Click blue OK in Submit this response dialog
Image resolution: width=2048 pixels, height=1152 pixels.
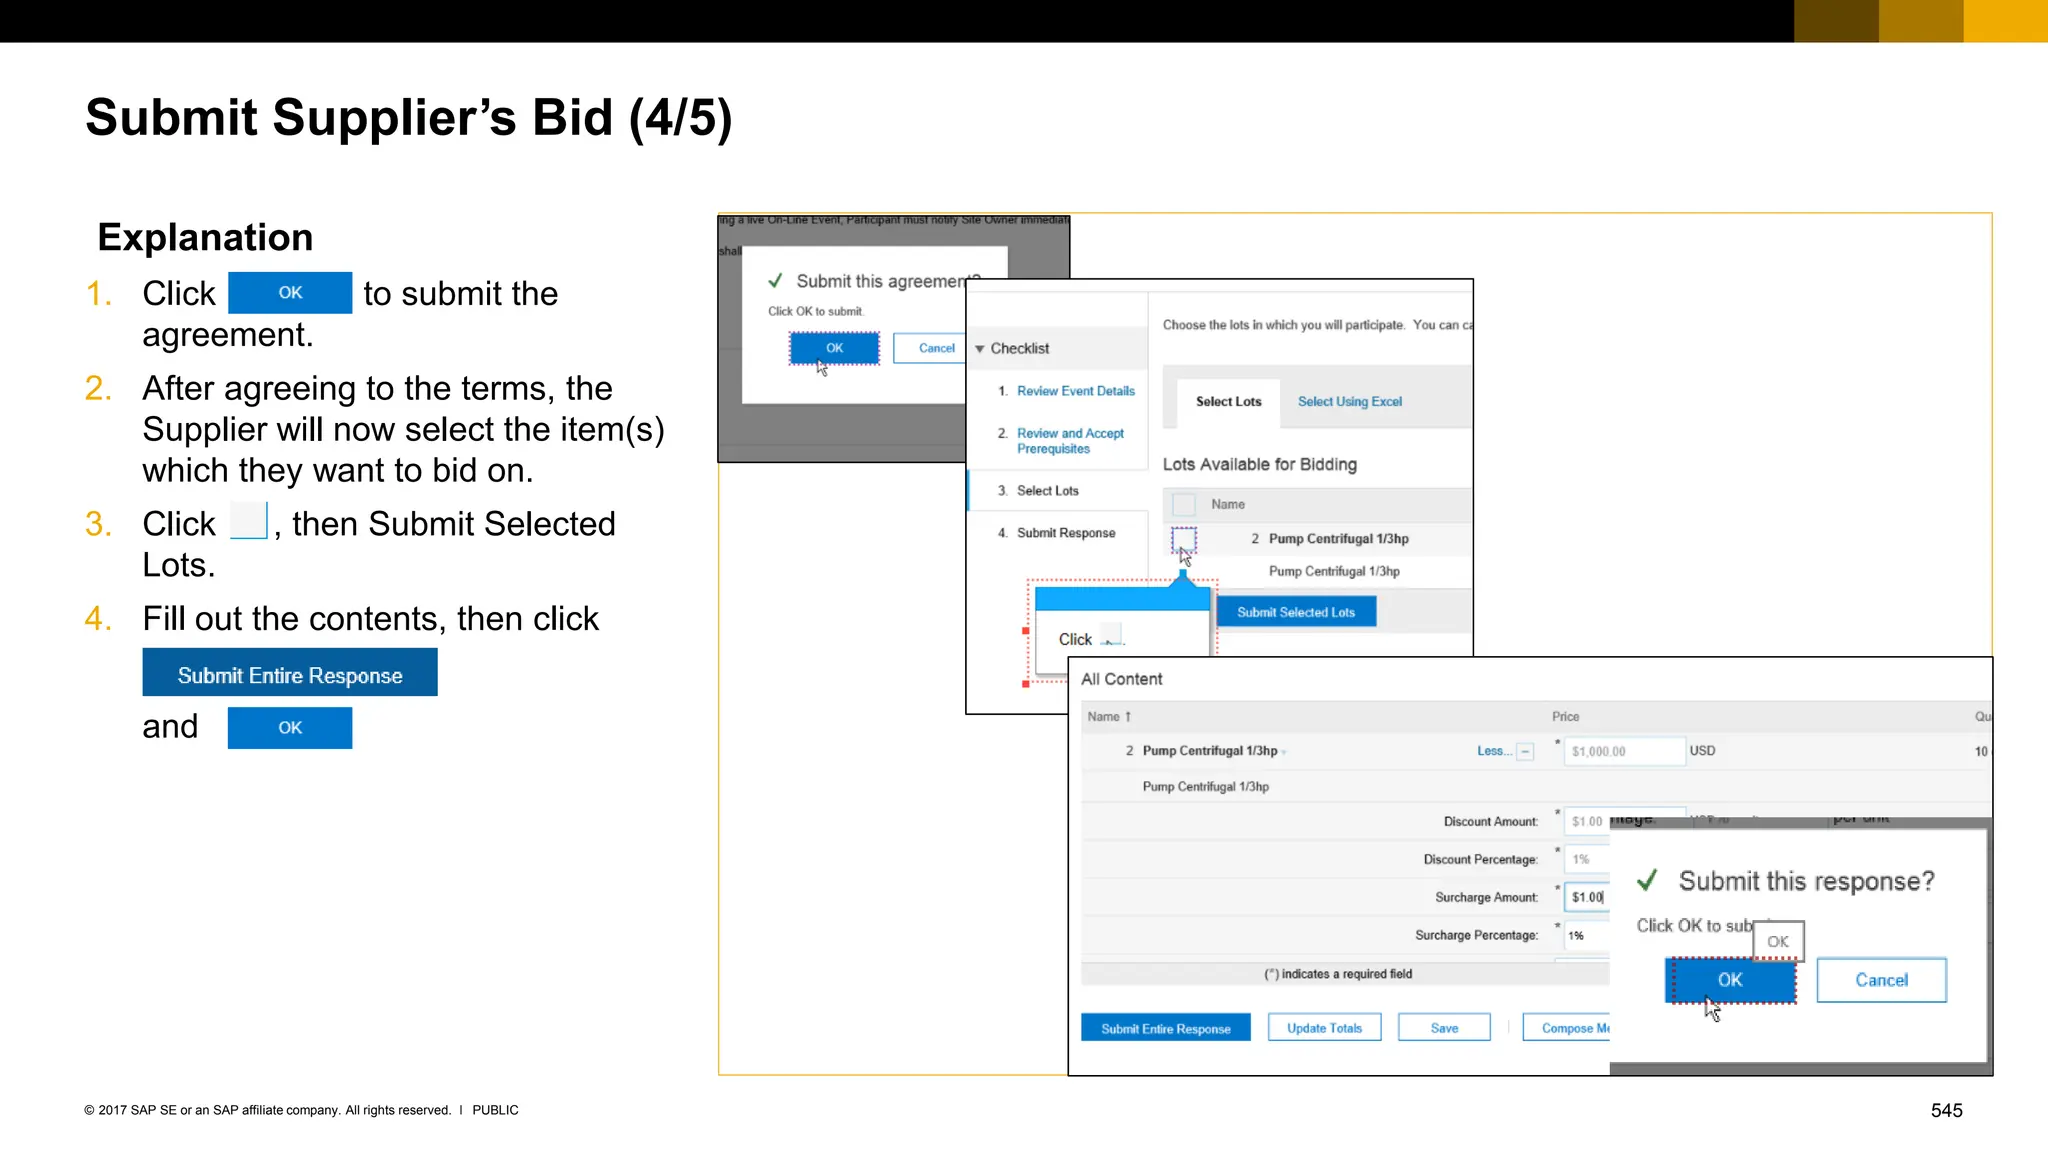[x=1730, y=980]
